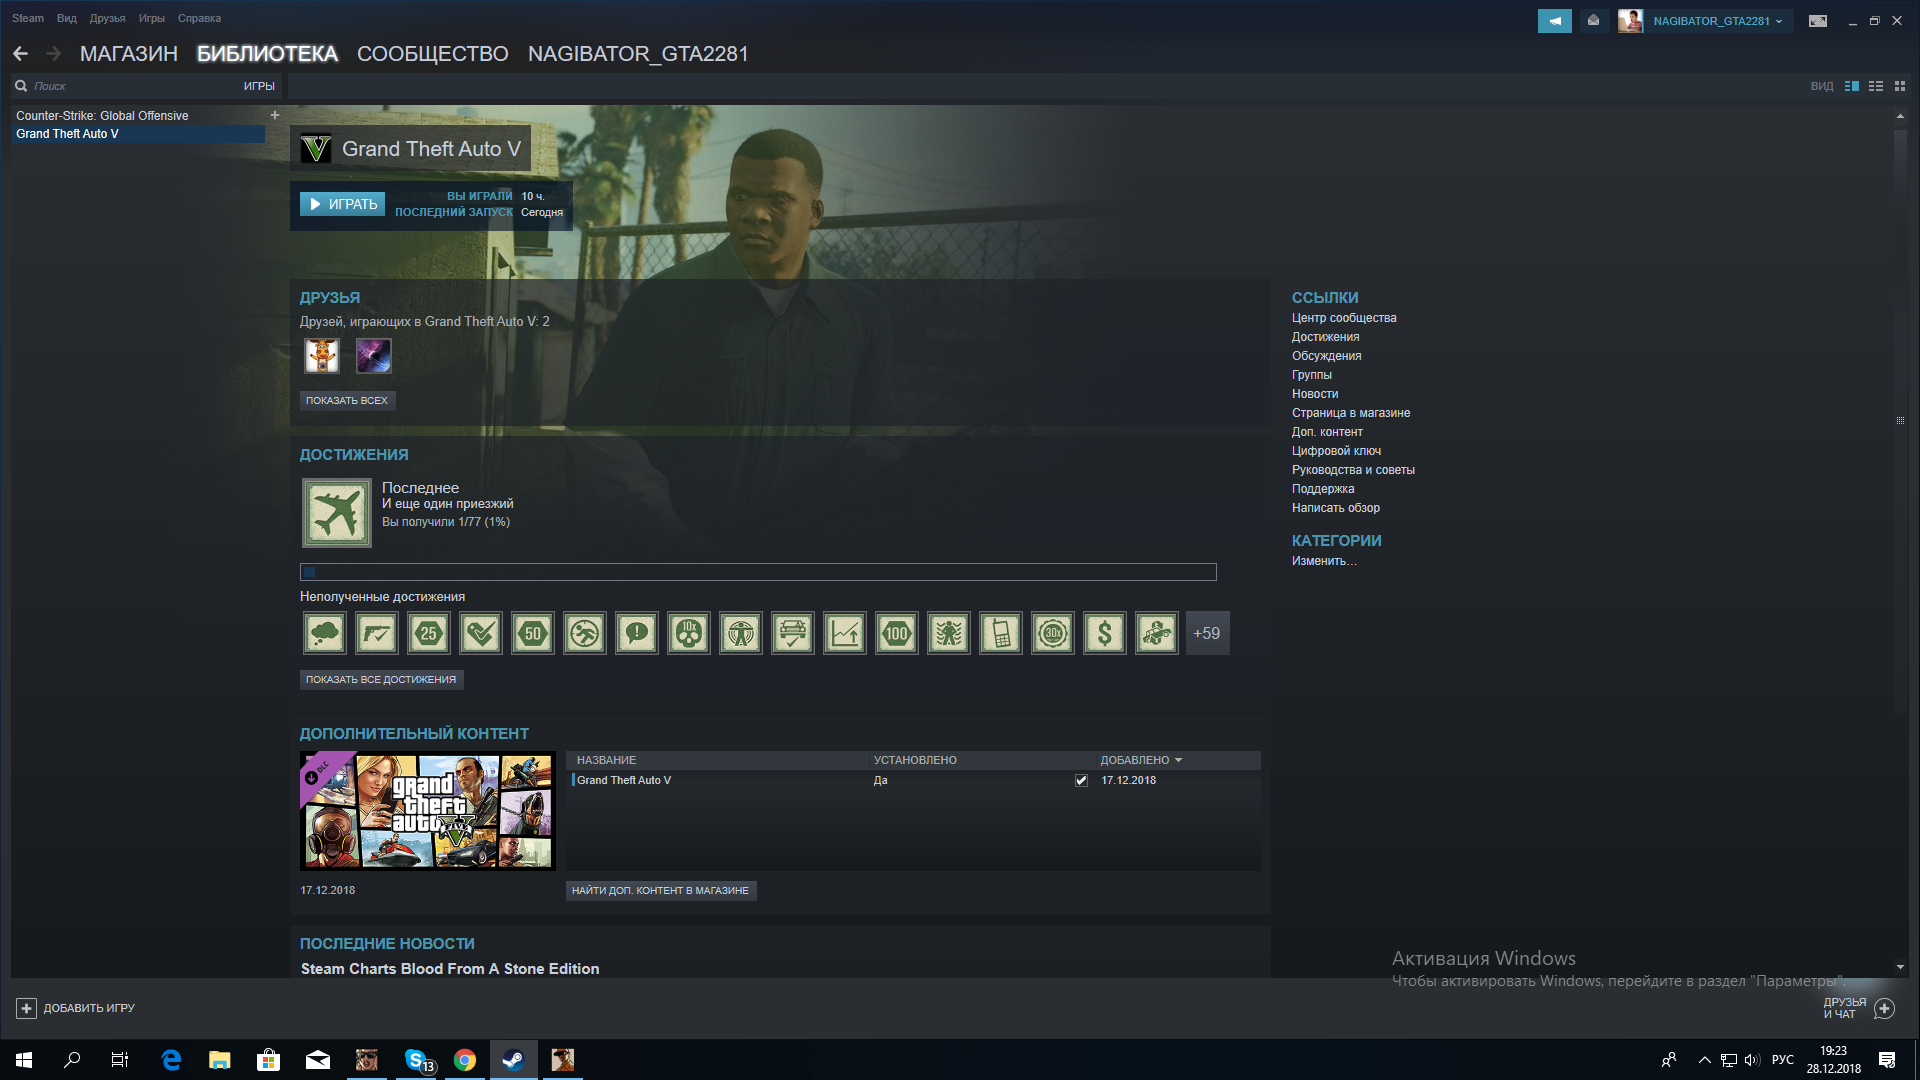Open the Vitruvian man achievement icon
The width and height of the screenshot is (1920, 1080).
[741, 633]
